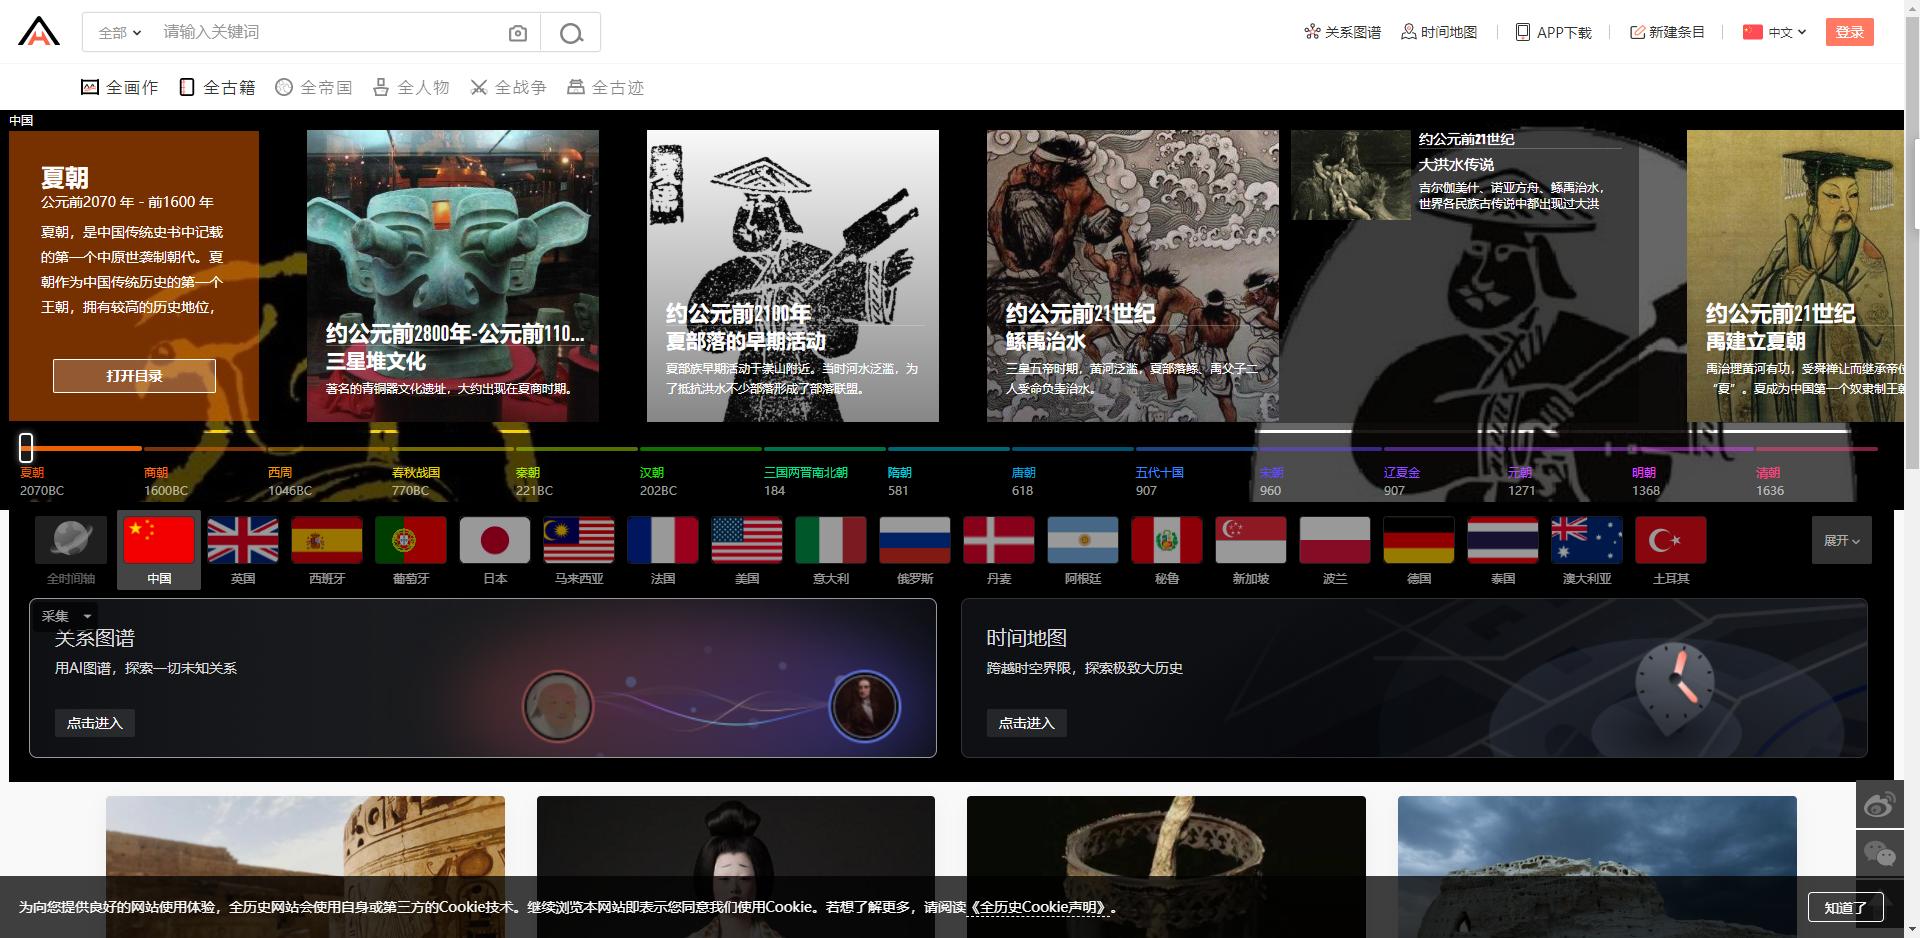Select the Argentina flag
Screen dimensions: 1920x938
point(1083,541)
